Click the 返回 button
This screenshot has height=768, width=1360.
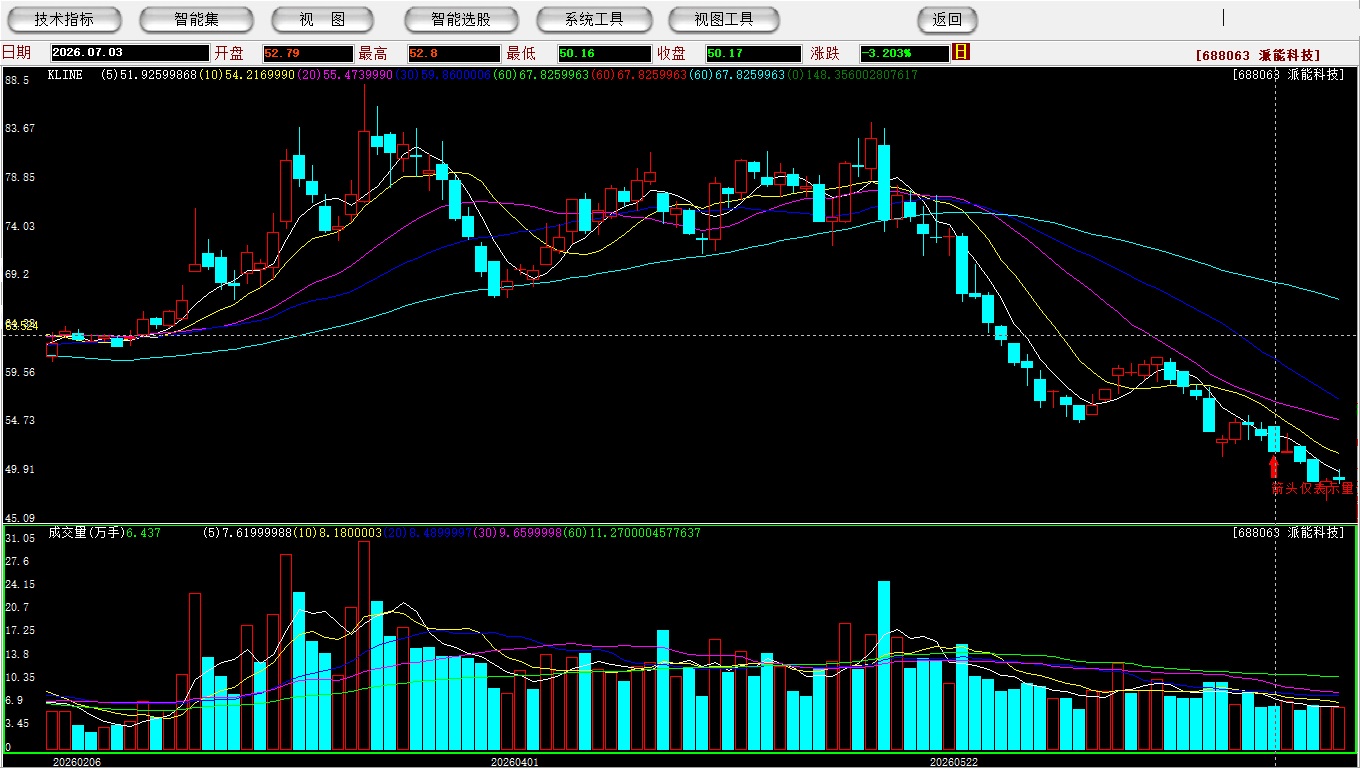point(947,19)
